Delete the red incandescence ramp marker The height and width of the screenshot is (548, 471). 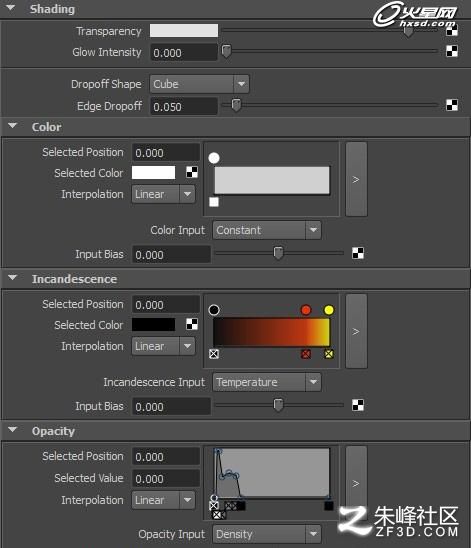pyautogui.click(x=306, y=354)
